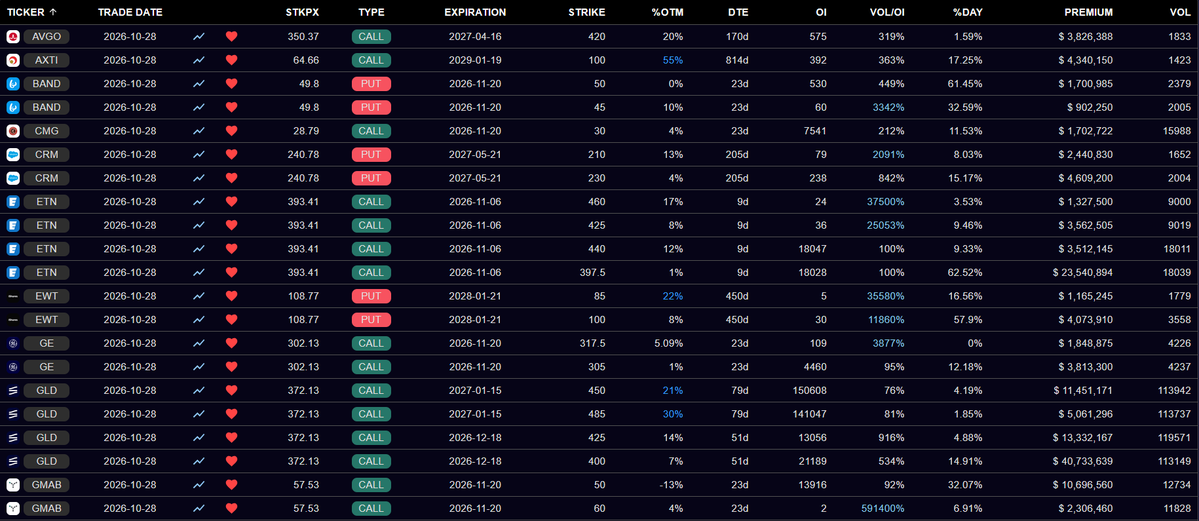This screenshot has height=521, width=1199.
Task: Click PUT badge in EWT strike 85 row
Action: tap(371, 296)
